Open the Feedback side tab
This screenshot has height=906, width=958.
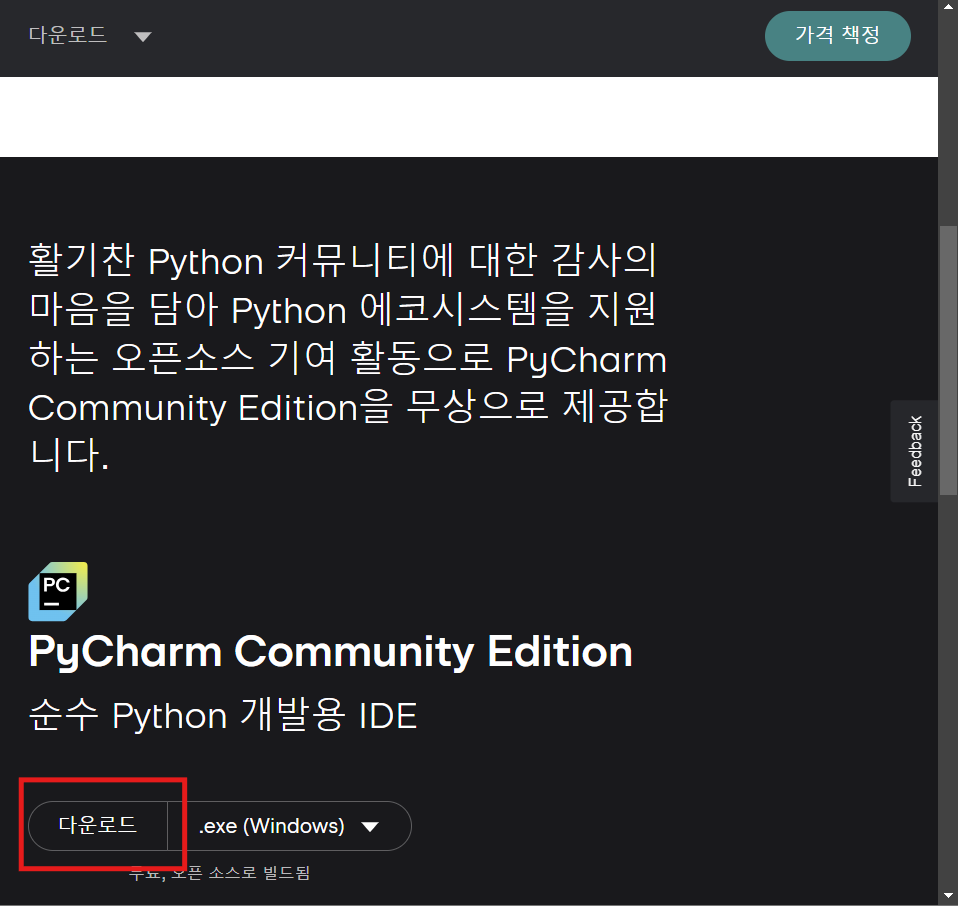914,451
